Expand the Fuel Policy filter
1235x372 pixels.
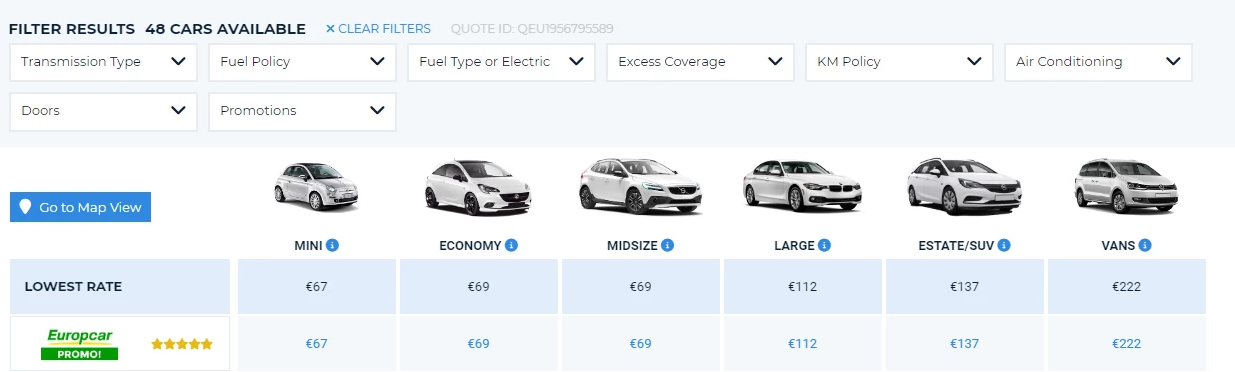point(302,62)
